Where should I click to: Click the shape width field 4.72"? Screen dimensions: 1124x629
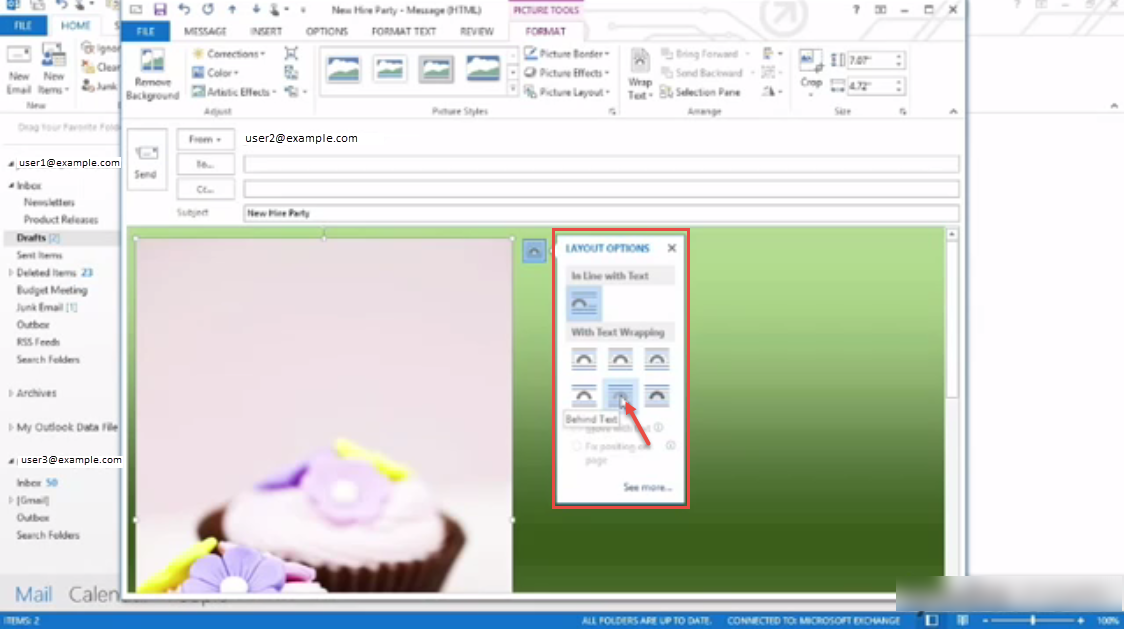click(870, 86)
